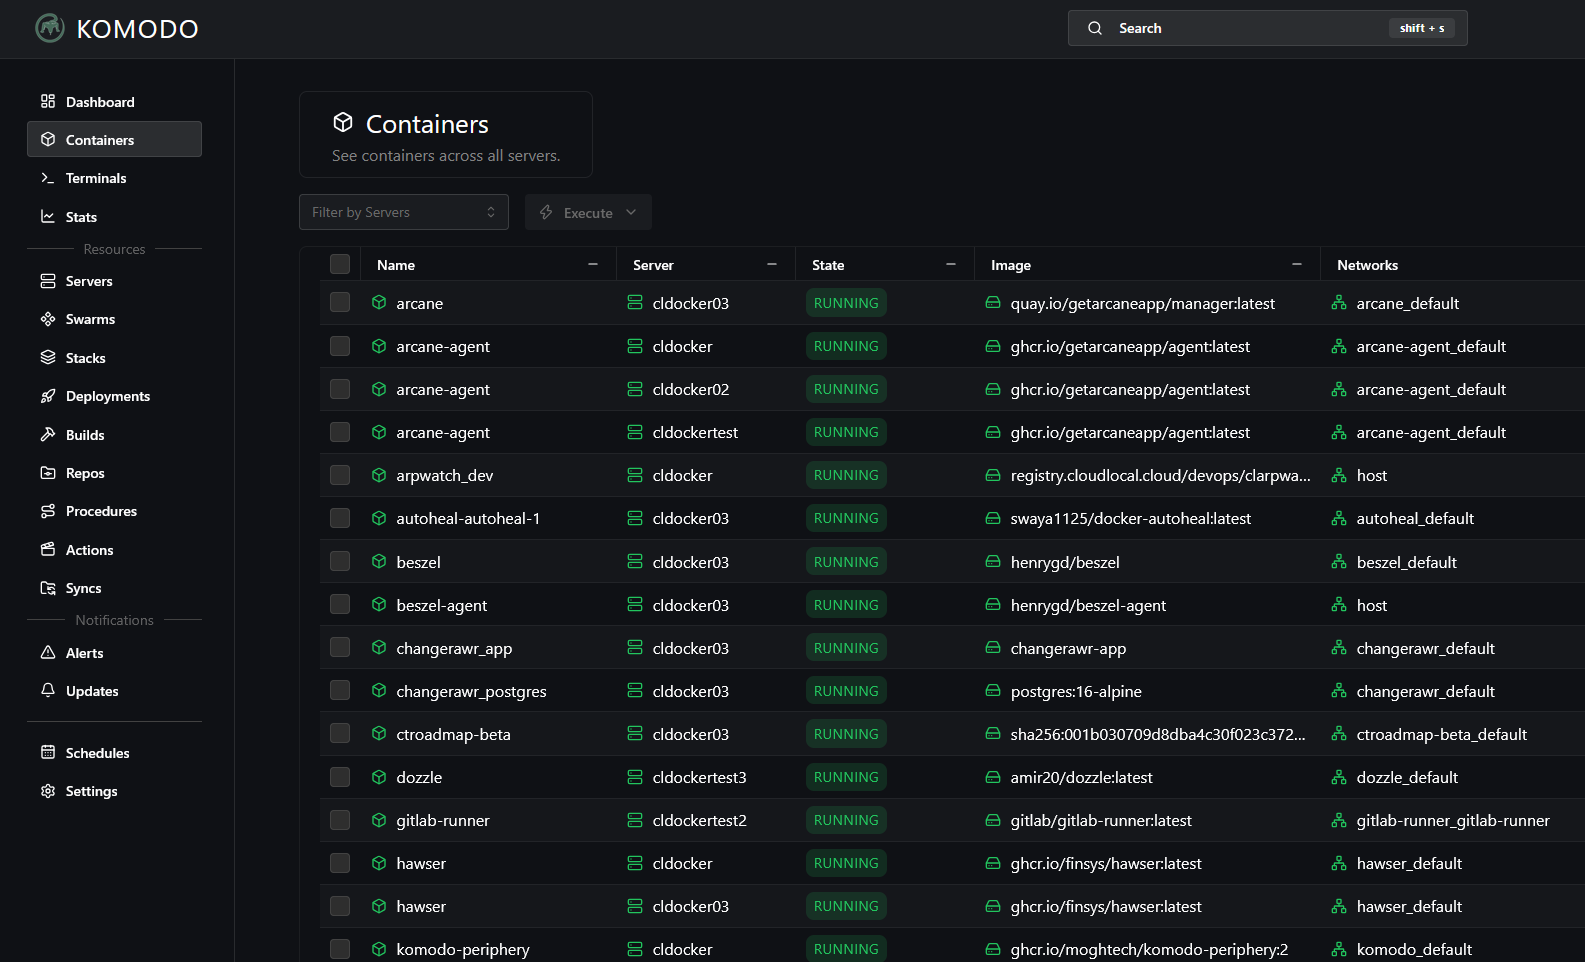Click the container icon beside komodo-periphery
1585x962 pixels.
(x=379, y=949)
